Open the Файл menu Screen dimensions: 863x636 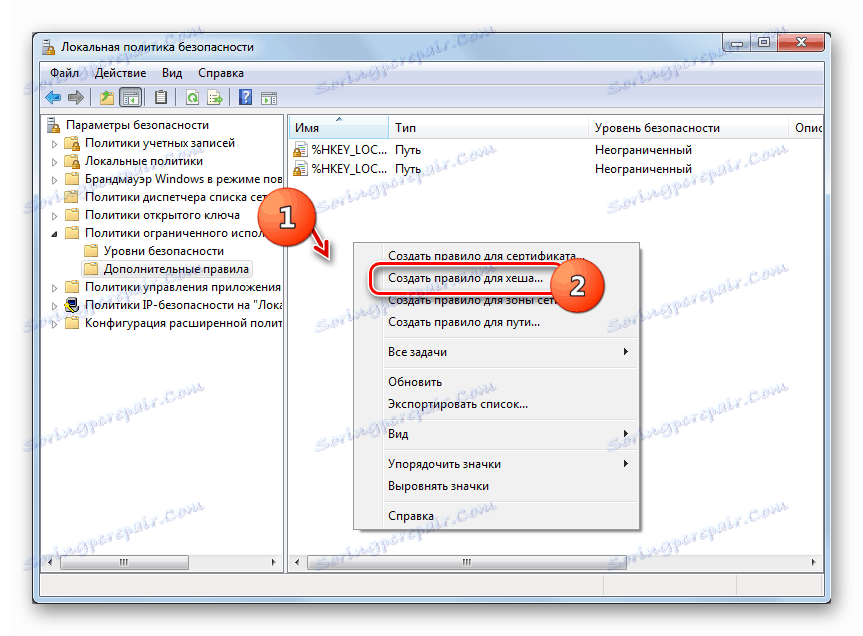coord(64,73)
